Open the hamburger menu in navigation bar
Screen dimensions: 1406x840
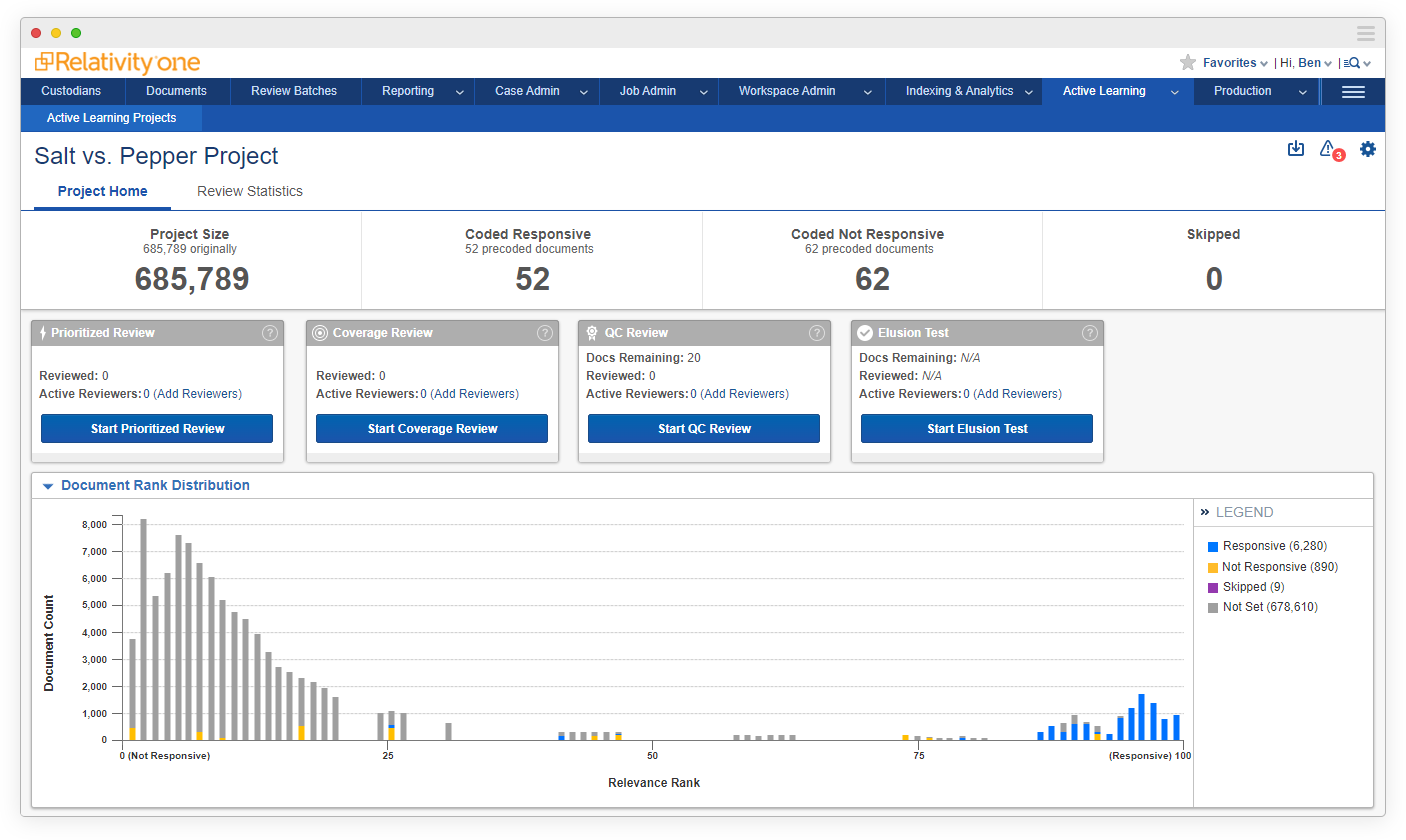point(1353,91)
